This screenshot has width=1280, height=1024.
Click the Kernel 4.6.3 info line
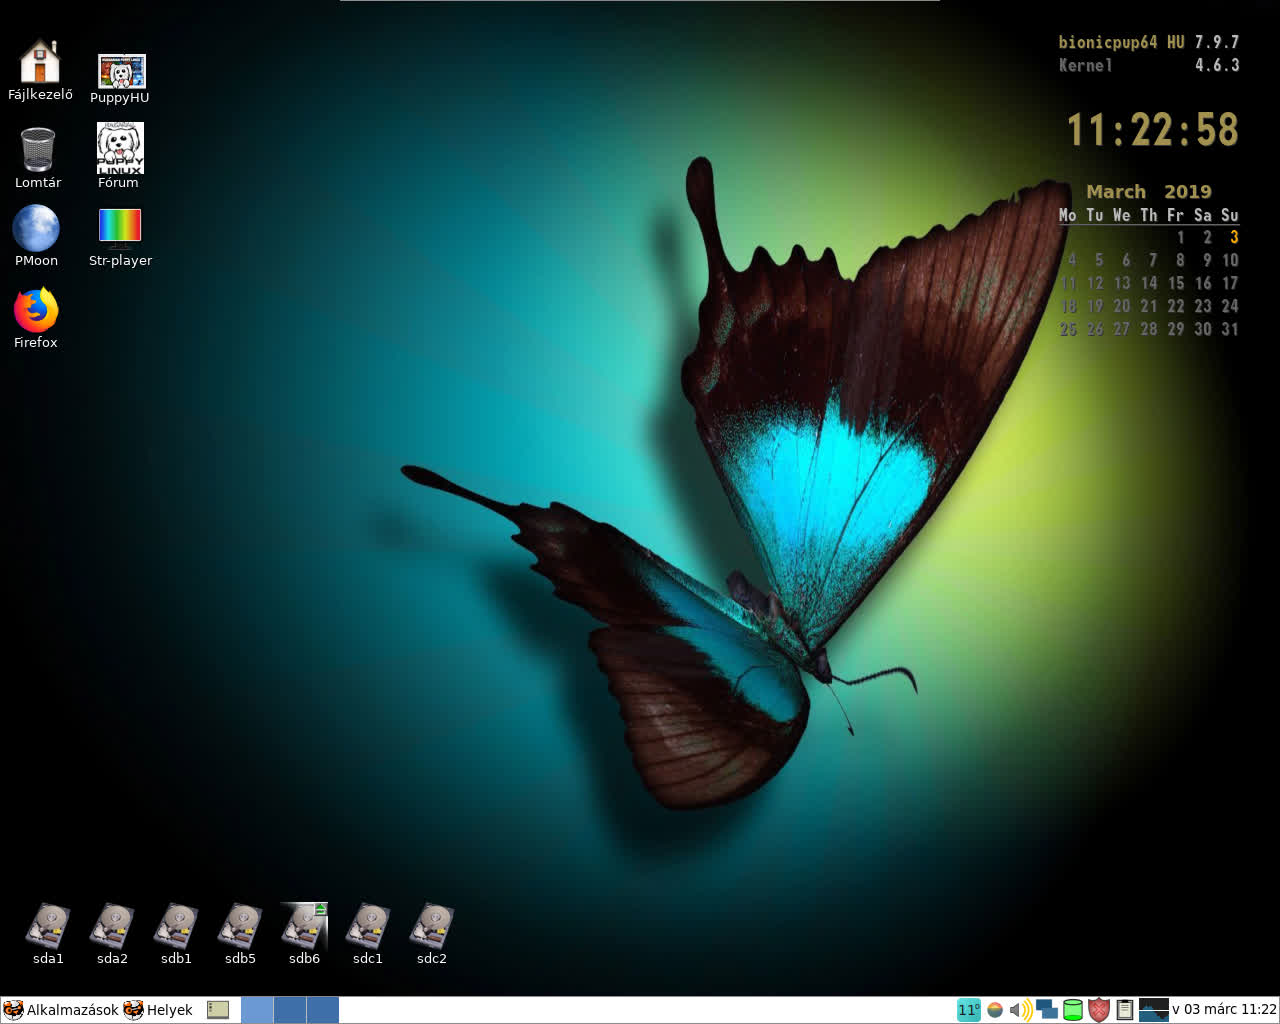tap(1149, 65)
